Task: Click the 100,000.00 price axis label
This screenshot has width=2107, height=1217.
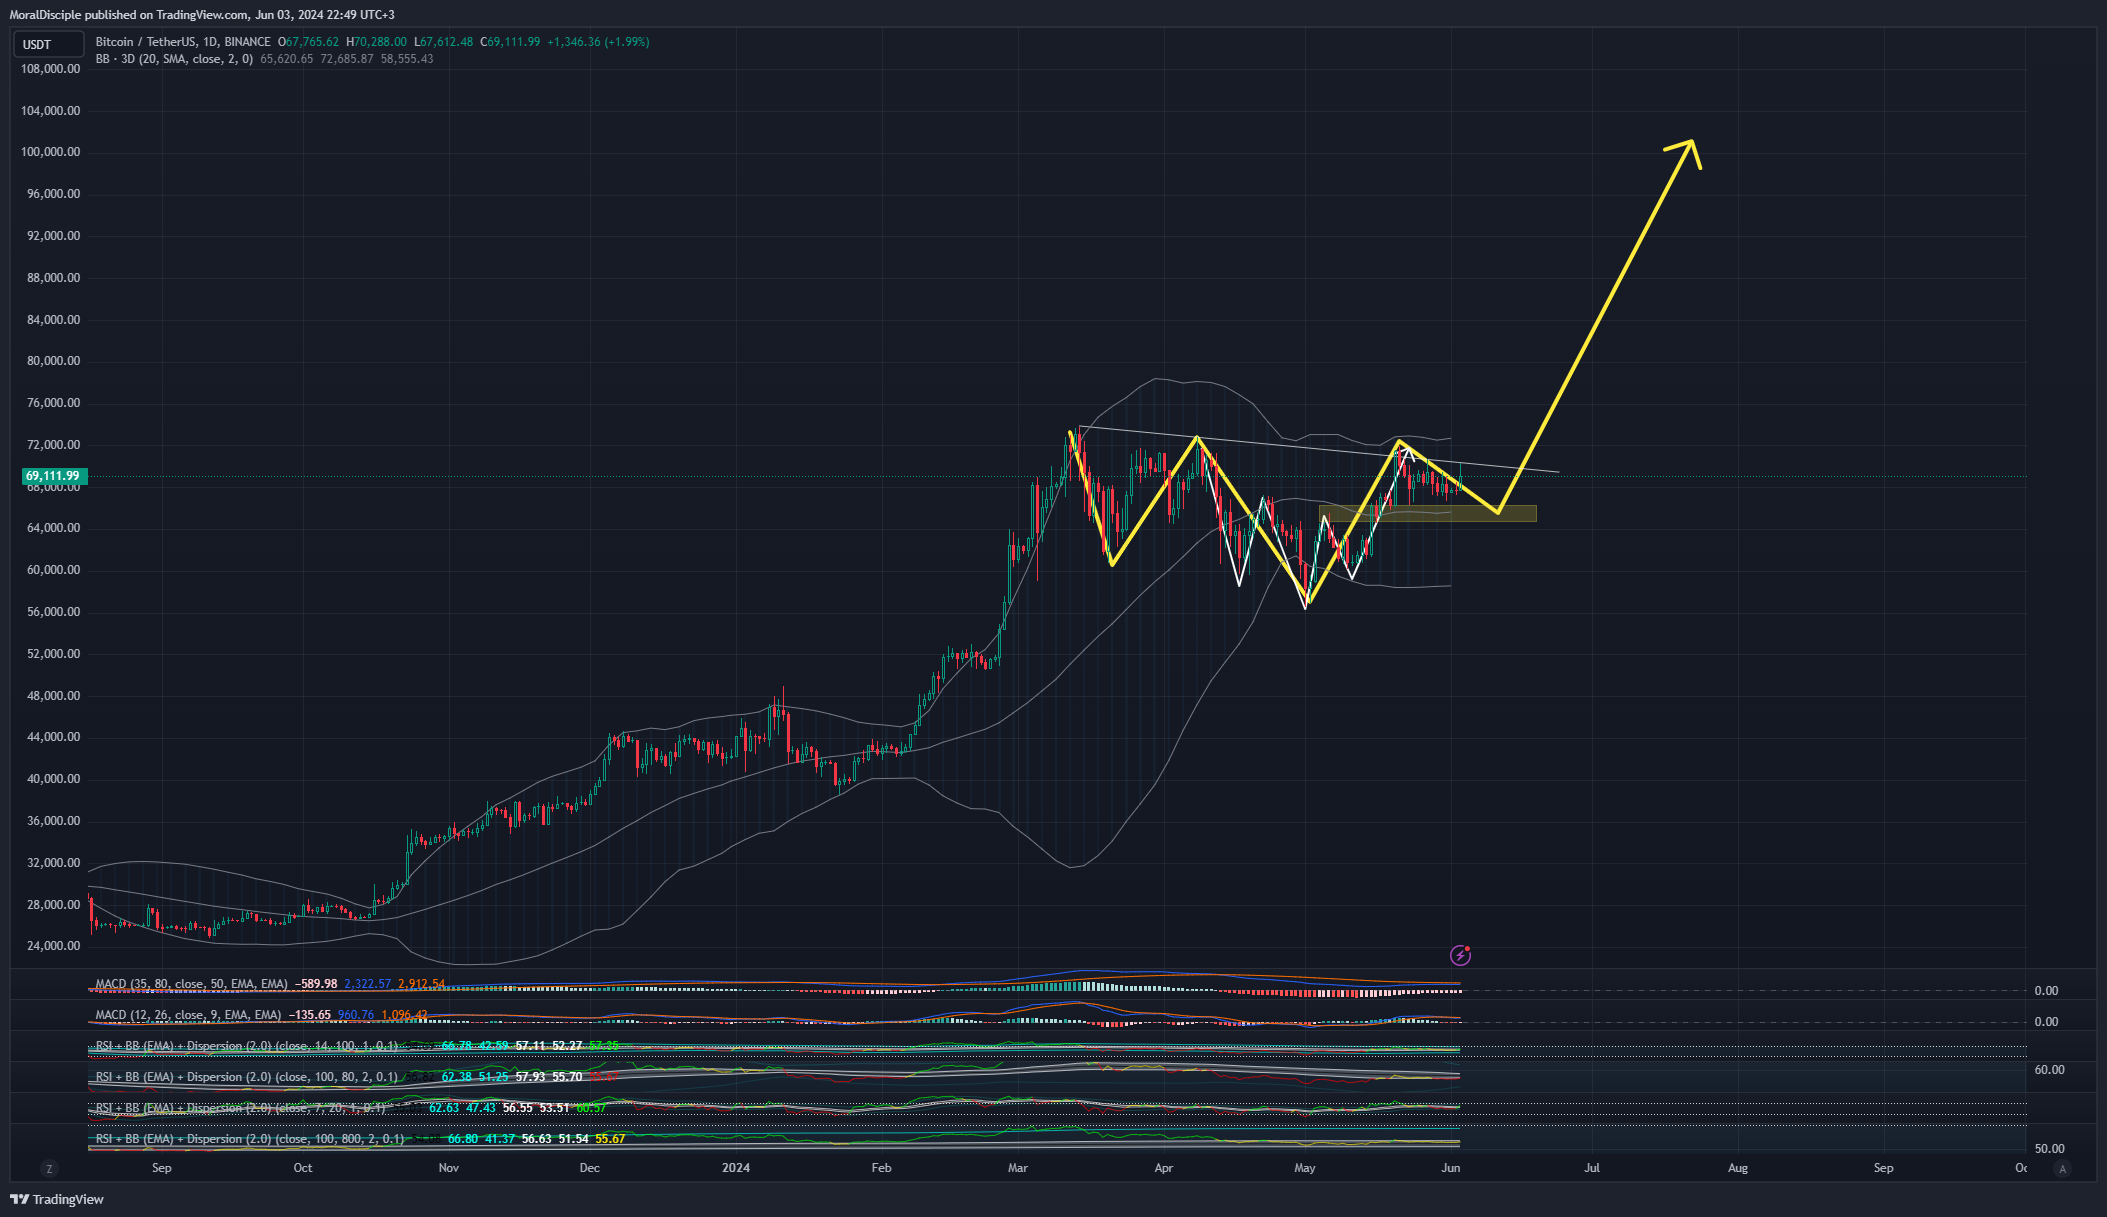Action: click(x=50, y=152)
